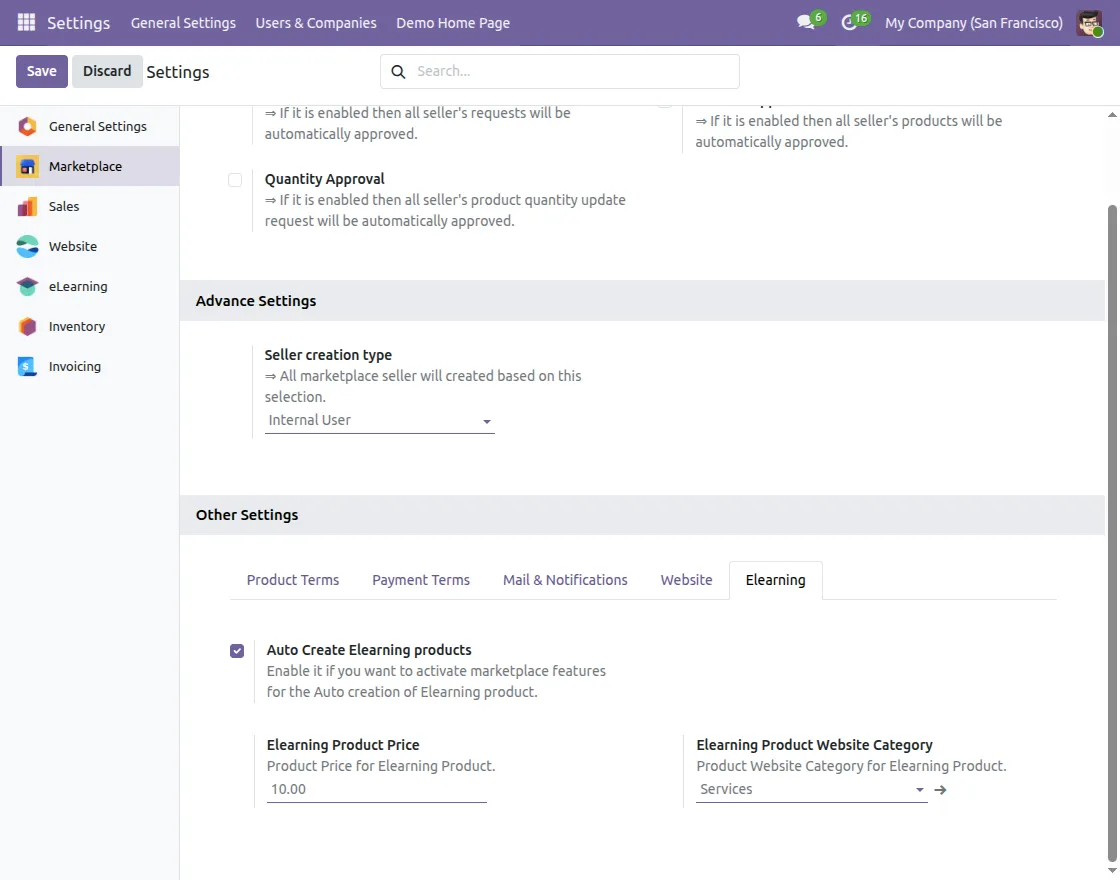Open the Users & Companies menu

[316, 23]
